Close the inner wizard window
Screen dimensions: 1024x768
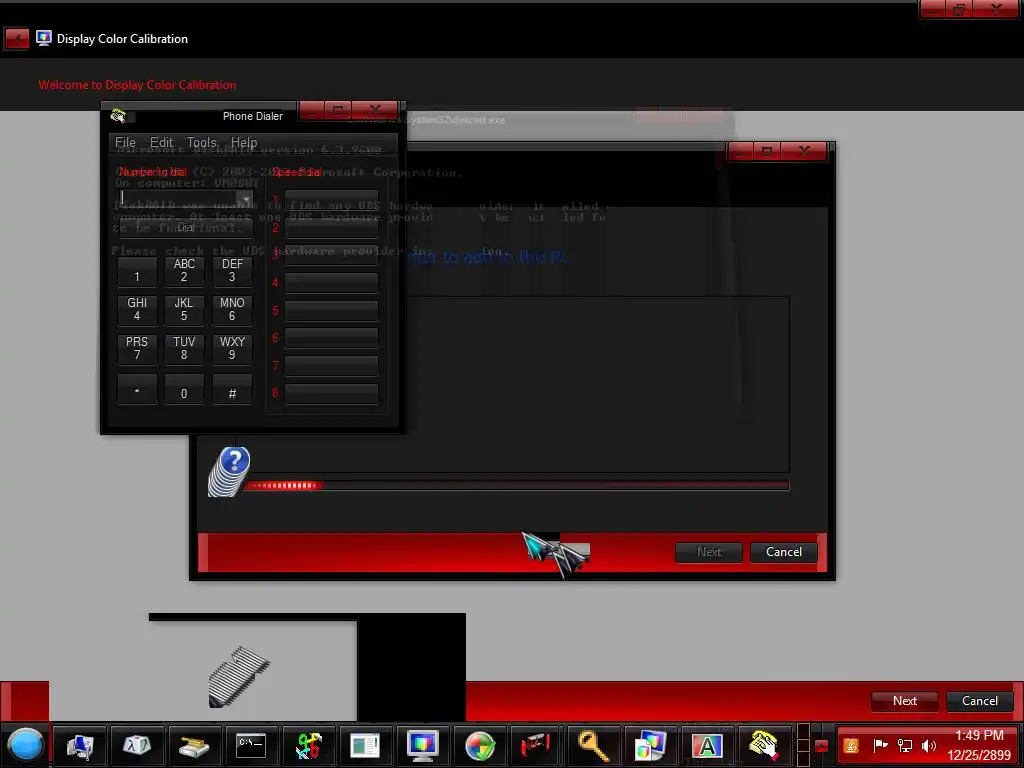pyautogui.click(x=804, y=151)
